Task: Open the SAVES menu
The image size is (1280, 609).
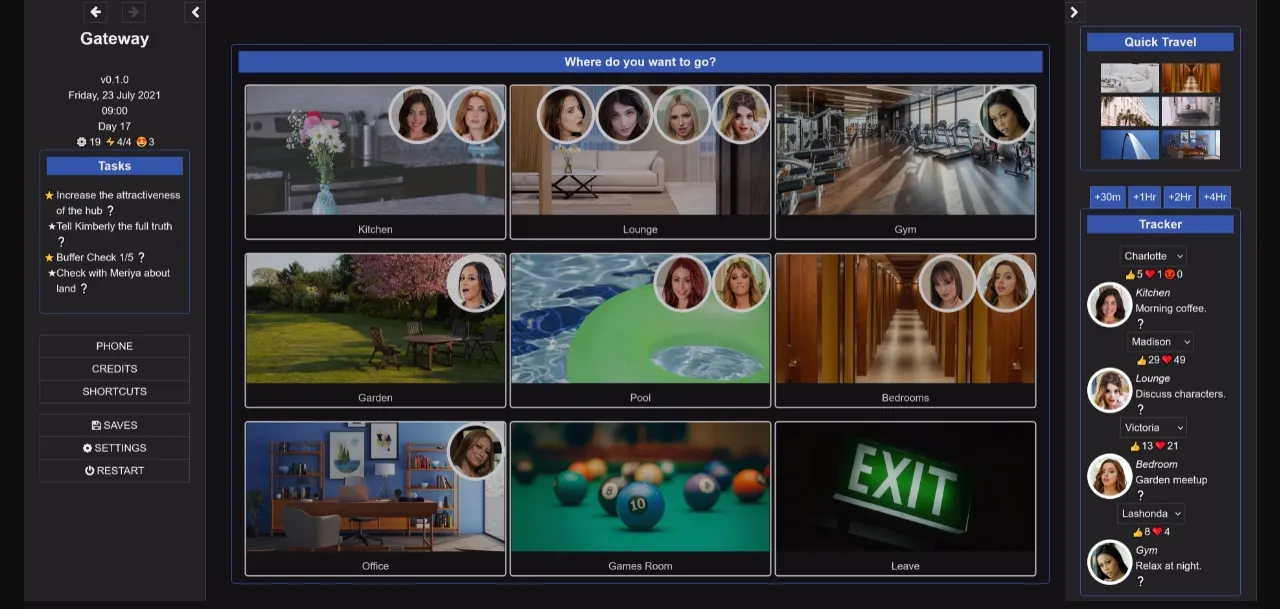Action: pos(114,425)
